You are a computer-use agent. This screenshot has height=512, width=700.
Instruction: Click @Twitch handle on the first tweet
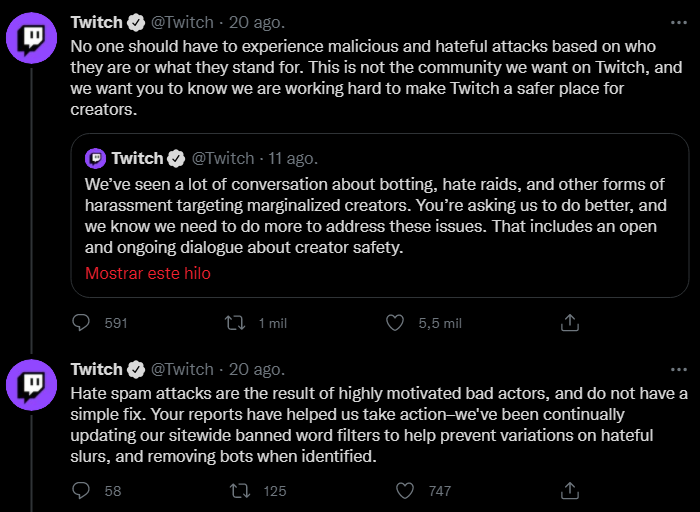click(x=183, y=22)
